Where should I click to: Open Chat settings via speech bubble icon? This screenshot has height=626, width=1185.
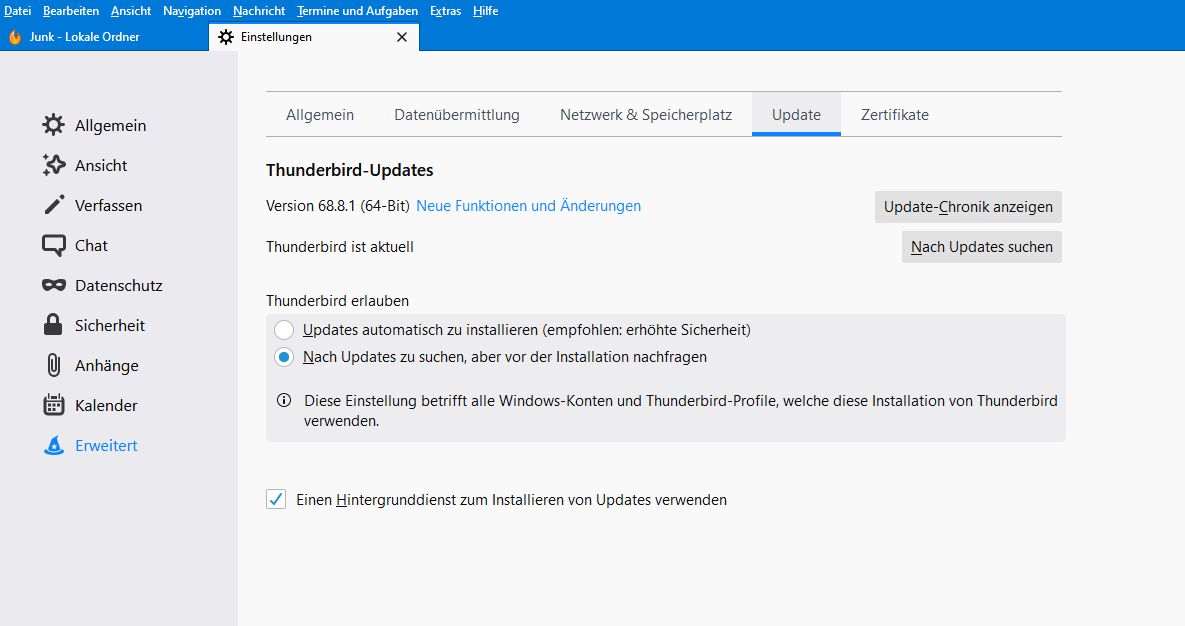point(53,245)
